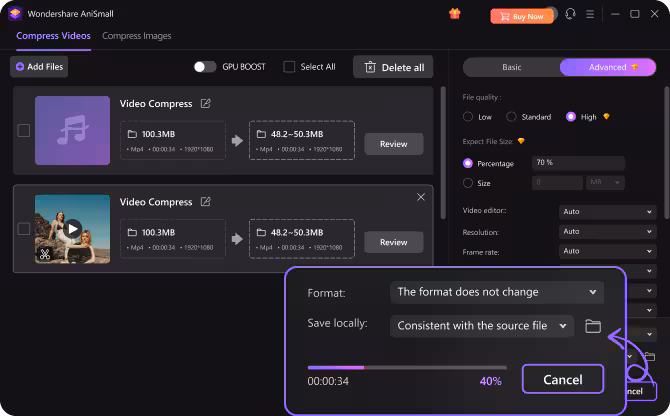
Task: Switch to the Compress Images tab
Action: (x=137, y=36)
